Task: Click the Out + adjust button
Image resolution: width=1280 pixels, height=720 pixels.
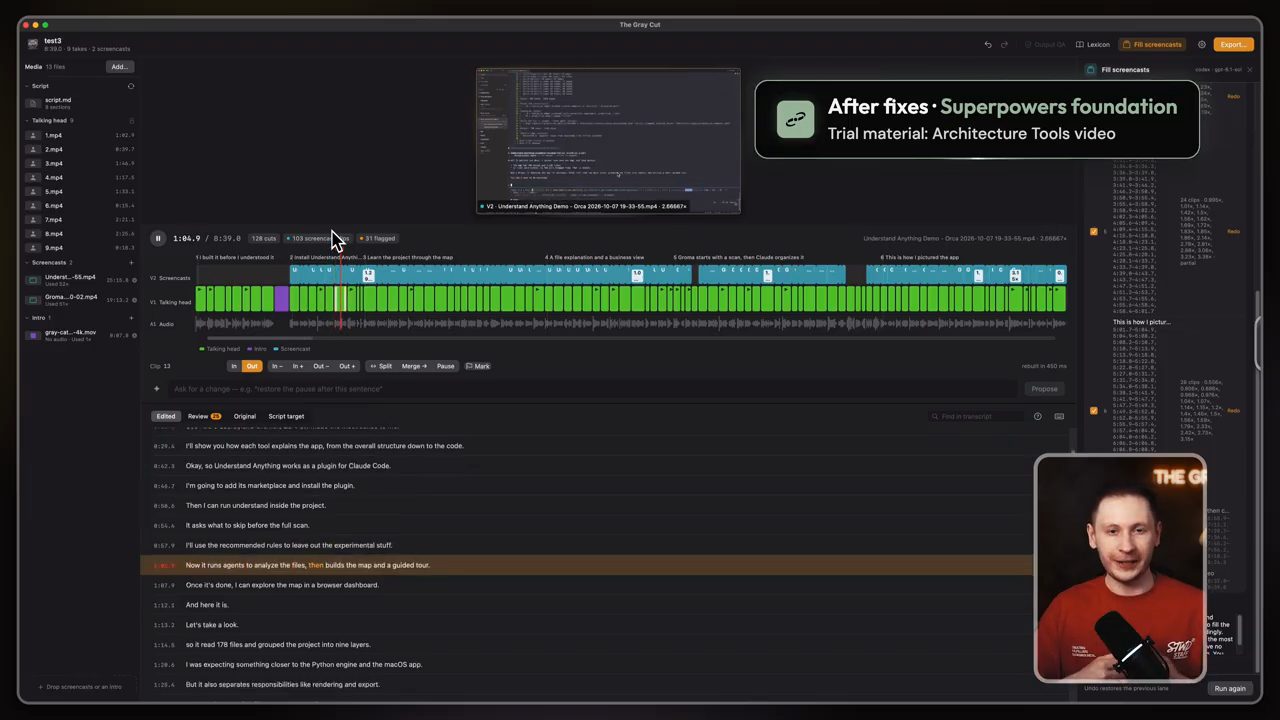Action: click(x=346, y=366)
